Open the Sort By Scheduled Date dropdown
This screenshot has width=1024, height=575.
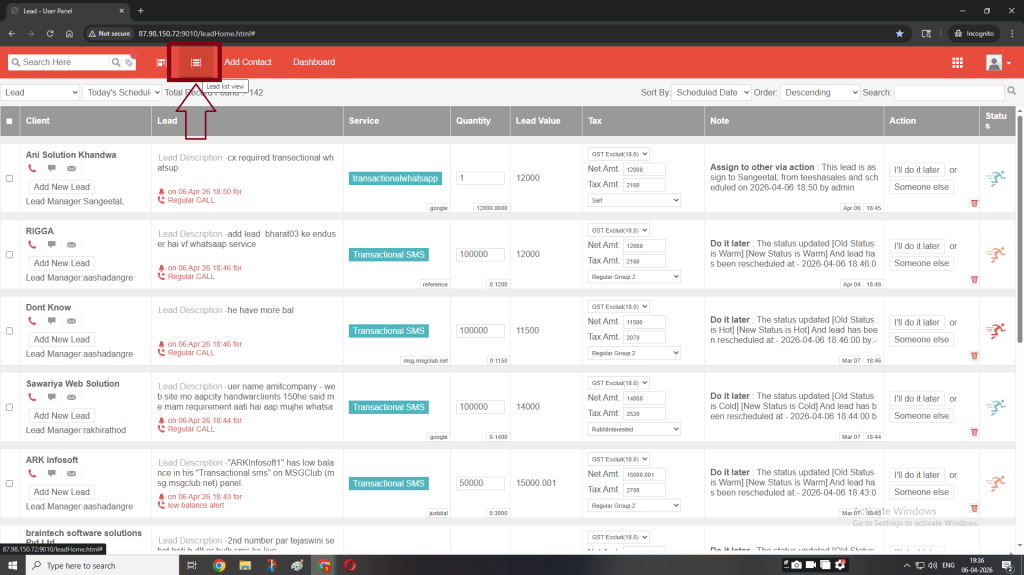[x=711, y=92]
